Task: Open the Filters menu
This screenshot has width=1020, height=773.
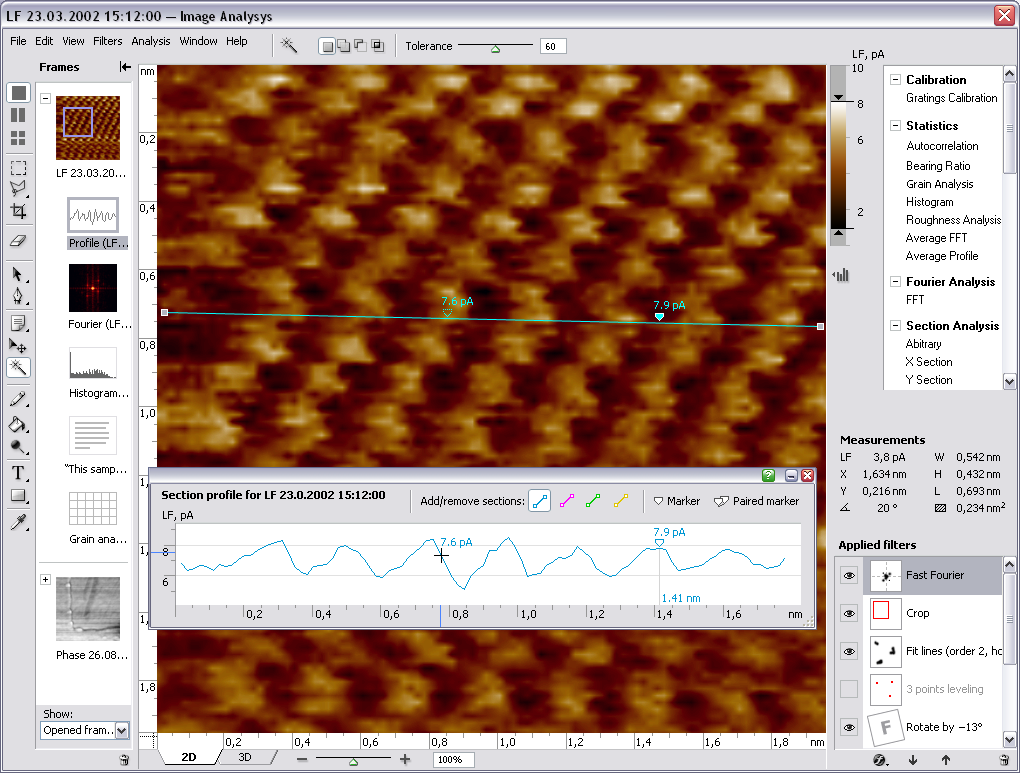Action: click(107, 41)
